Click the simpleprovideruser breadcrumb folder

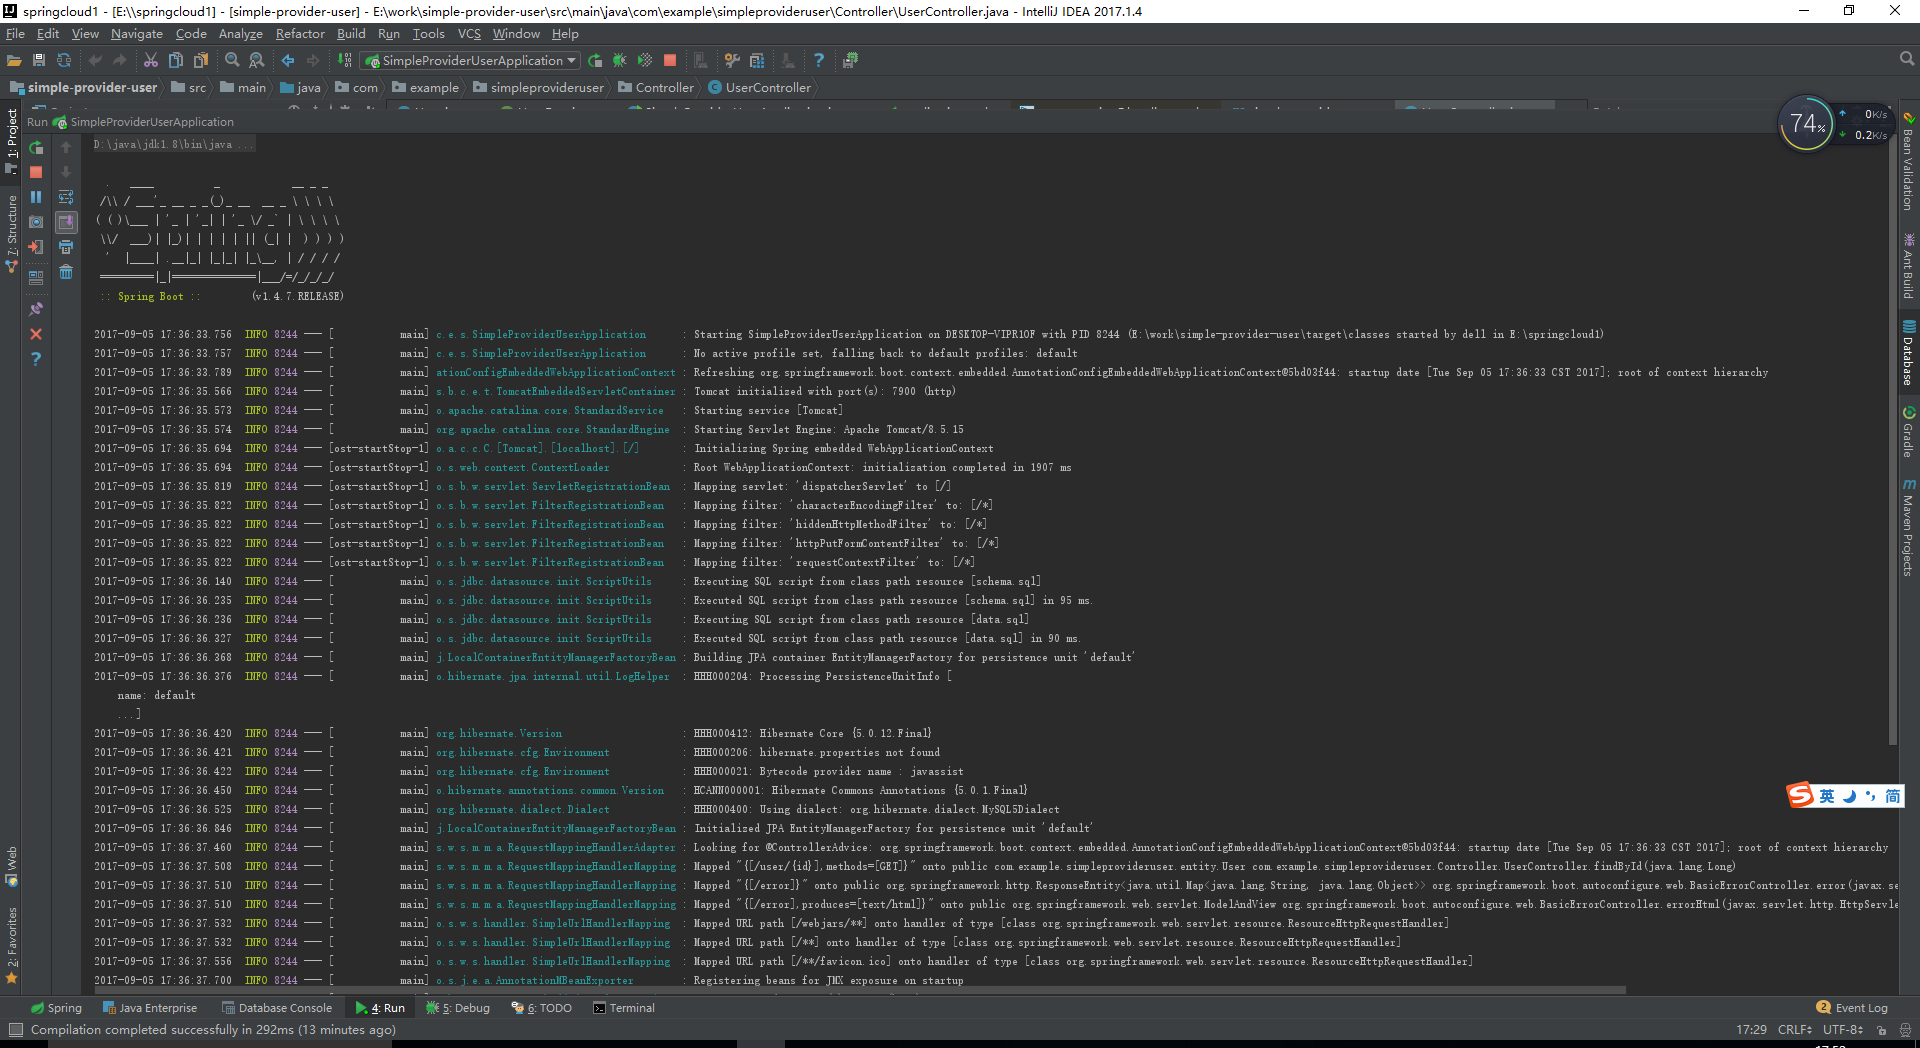coord(539,88)
